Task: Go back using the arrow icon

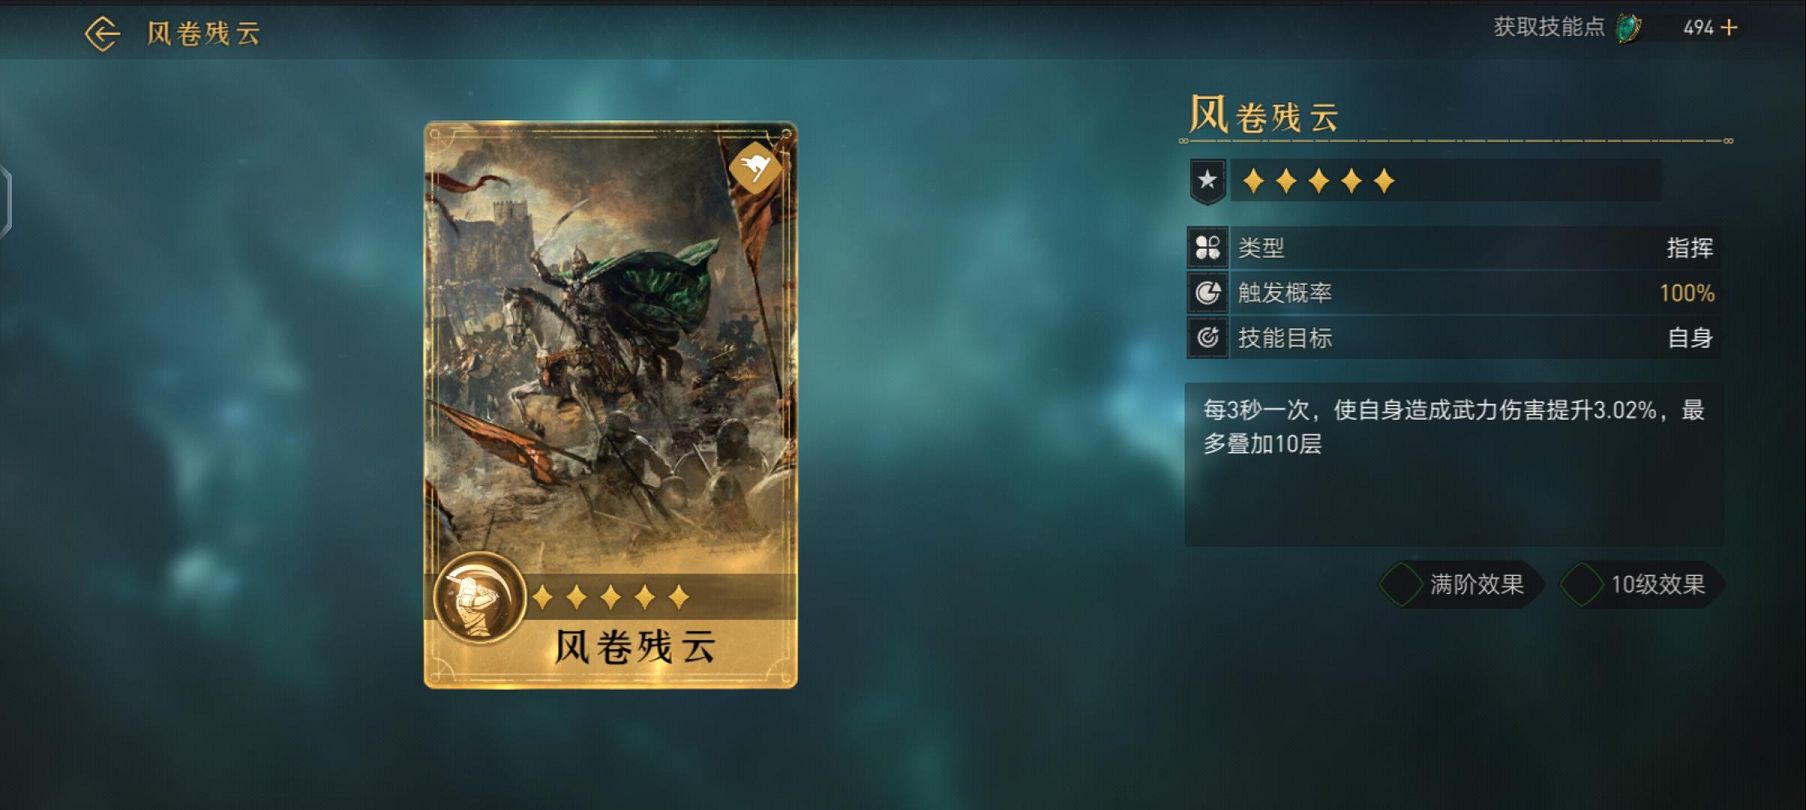Action: (102, 34)
